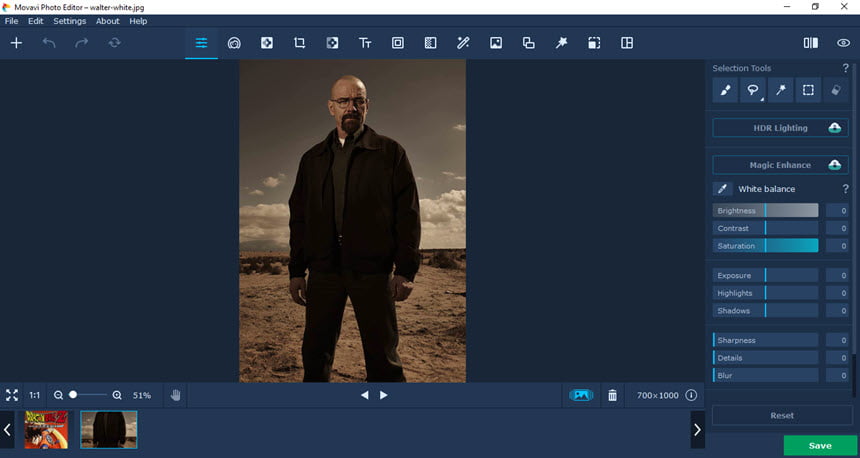Open the Retouching tool
This screenshot has height=458, width=860.
[267, 43]
